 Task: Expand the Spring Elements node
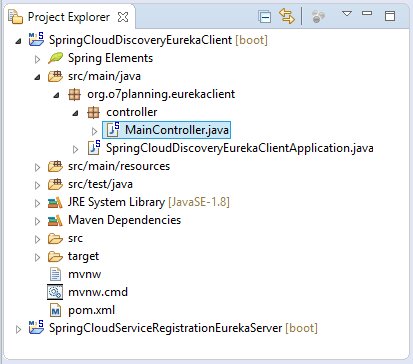click(37, 59)
